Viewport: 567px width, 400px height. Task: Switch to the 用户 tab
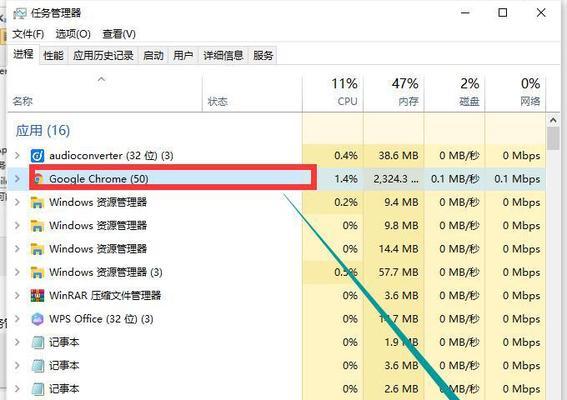coord(183,55)
